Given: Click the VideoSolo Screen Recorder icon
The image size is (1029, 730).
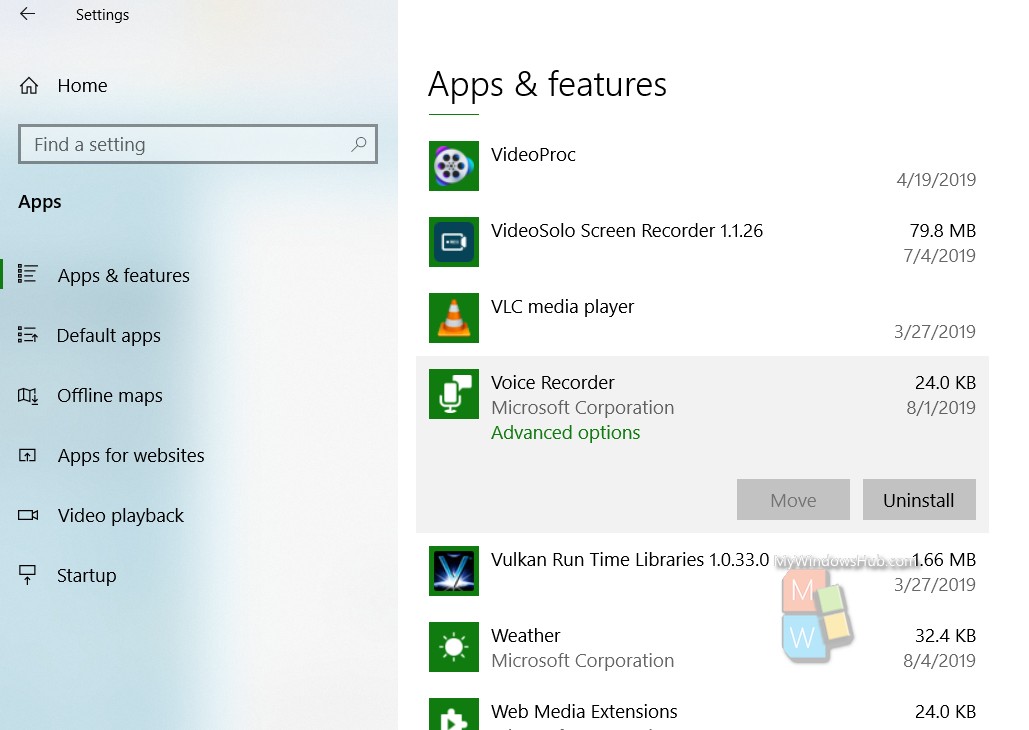Looking at the screenshot, I should coord(453,242).
